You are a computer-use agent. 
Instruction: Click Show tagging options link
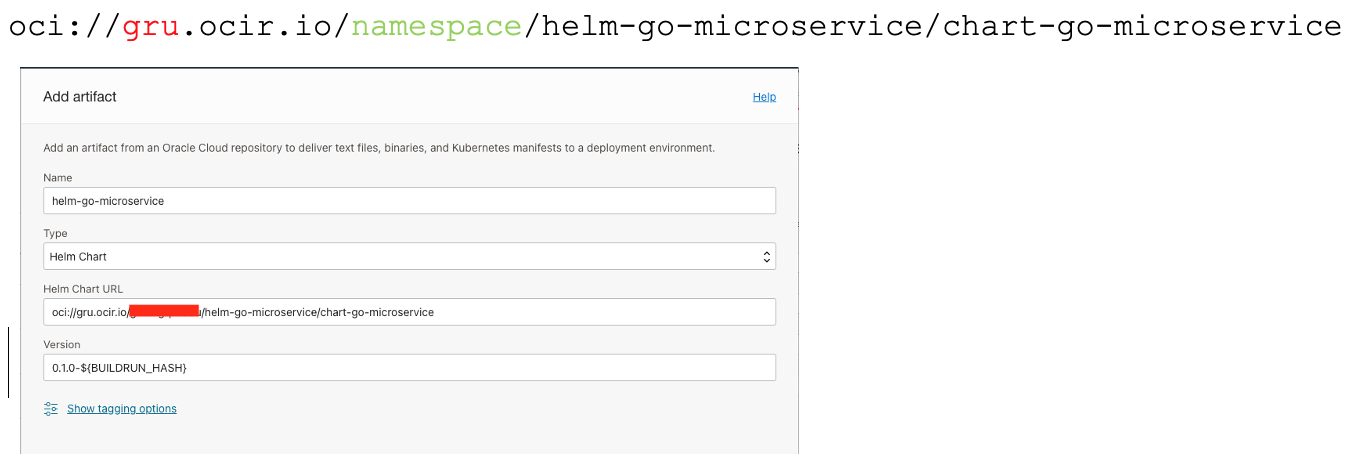[x=122, y=409]
